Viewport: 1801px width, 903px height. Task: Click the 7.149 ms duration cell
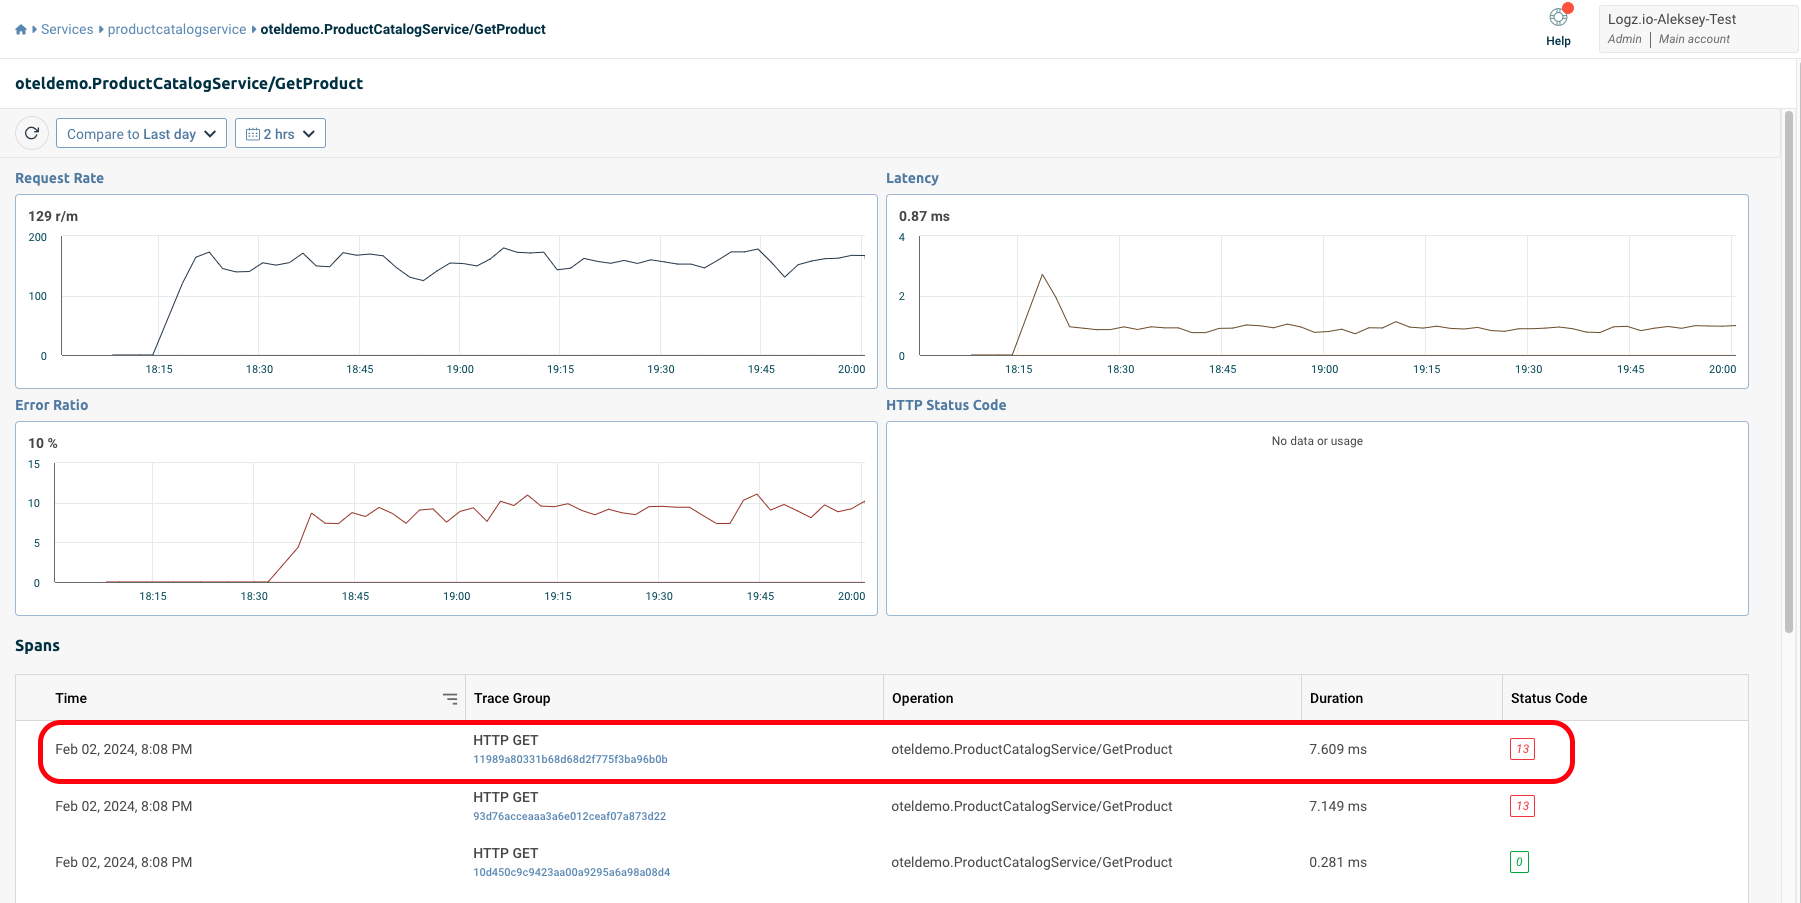click(1338, 806)
